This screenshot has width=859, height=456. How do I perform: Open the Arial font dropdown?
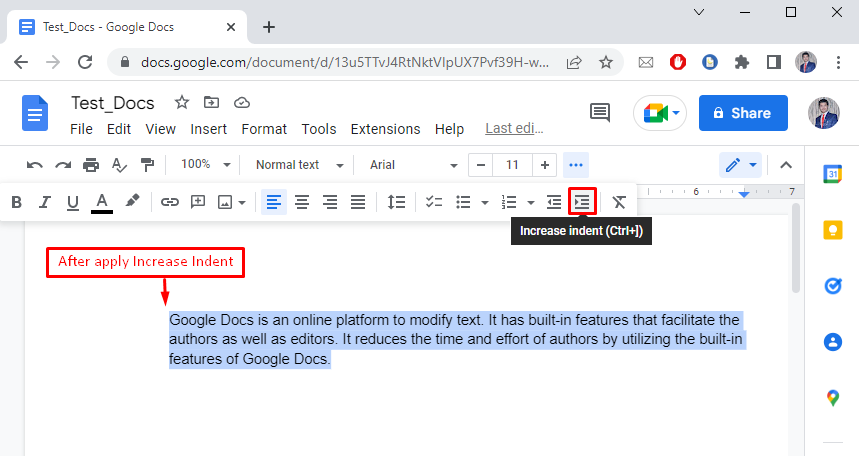(413, 165)
